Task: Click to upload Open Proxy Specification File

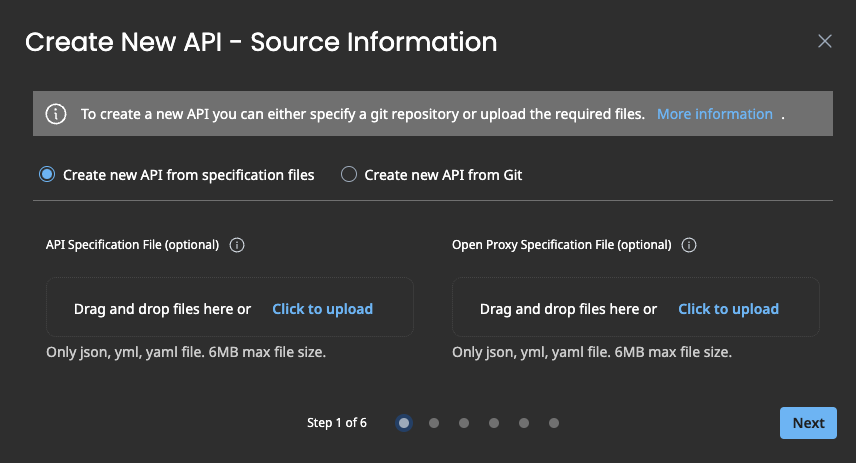Action: [x=728, y=309]
